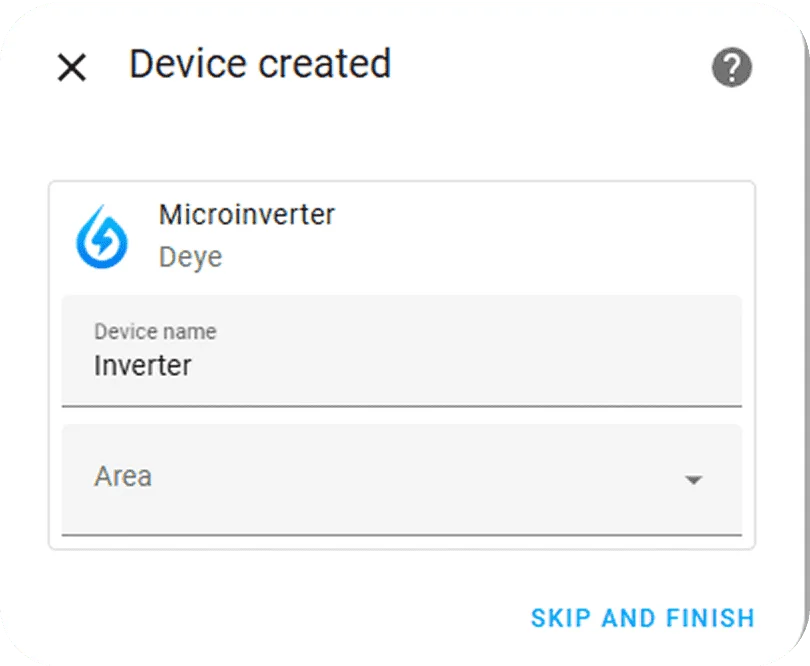Close the Device created dialog

coord(72,68)
